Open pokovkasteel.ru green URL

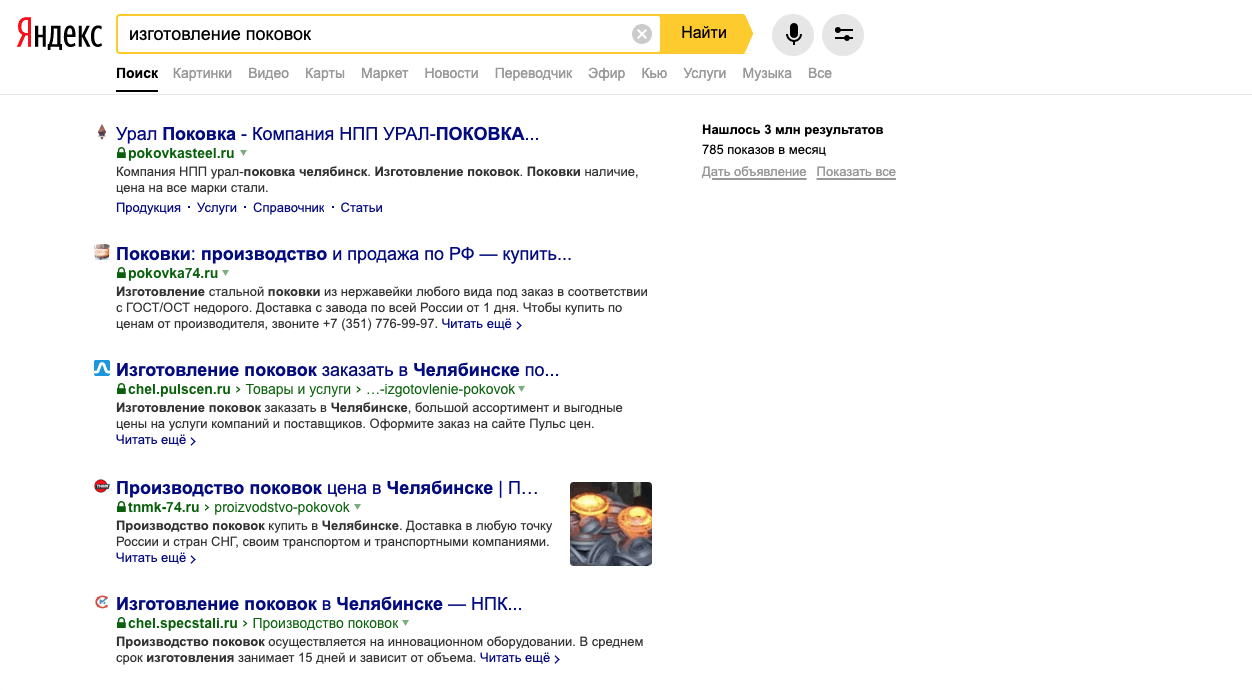181,153
